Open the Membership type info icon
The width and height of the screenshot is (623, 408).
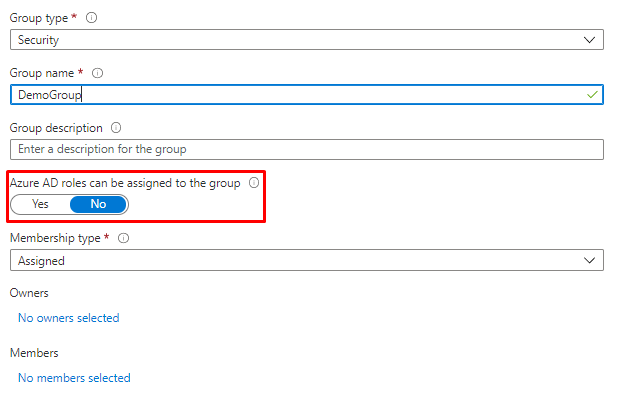(123, 238)
